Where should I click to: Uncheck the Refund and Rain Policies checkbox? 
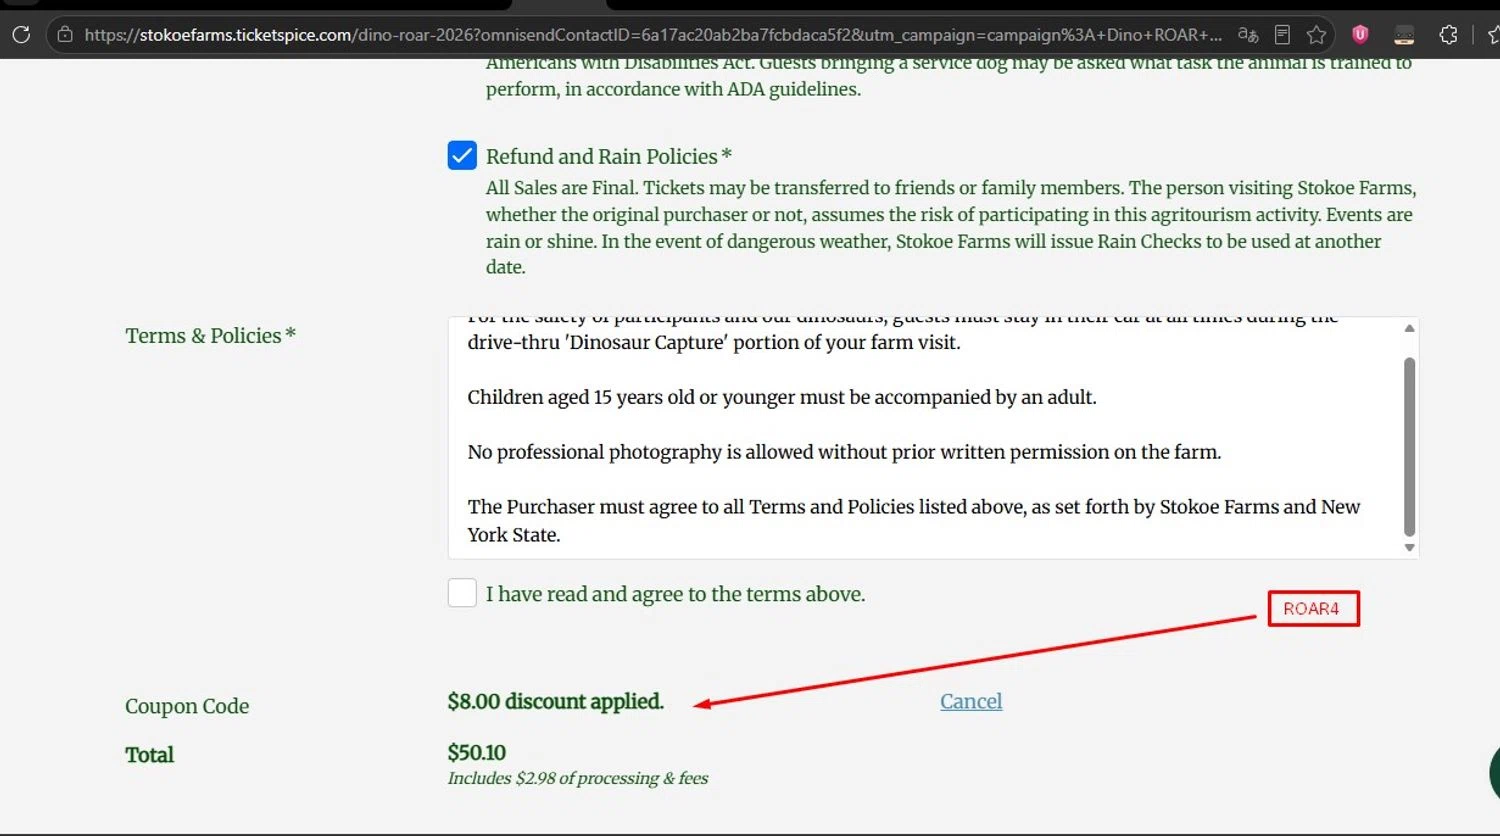[462, 155]
